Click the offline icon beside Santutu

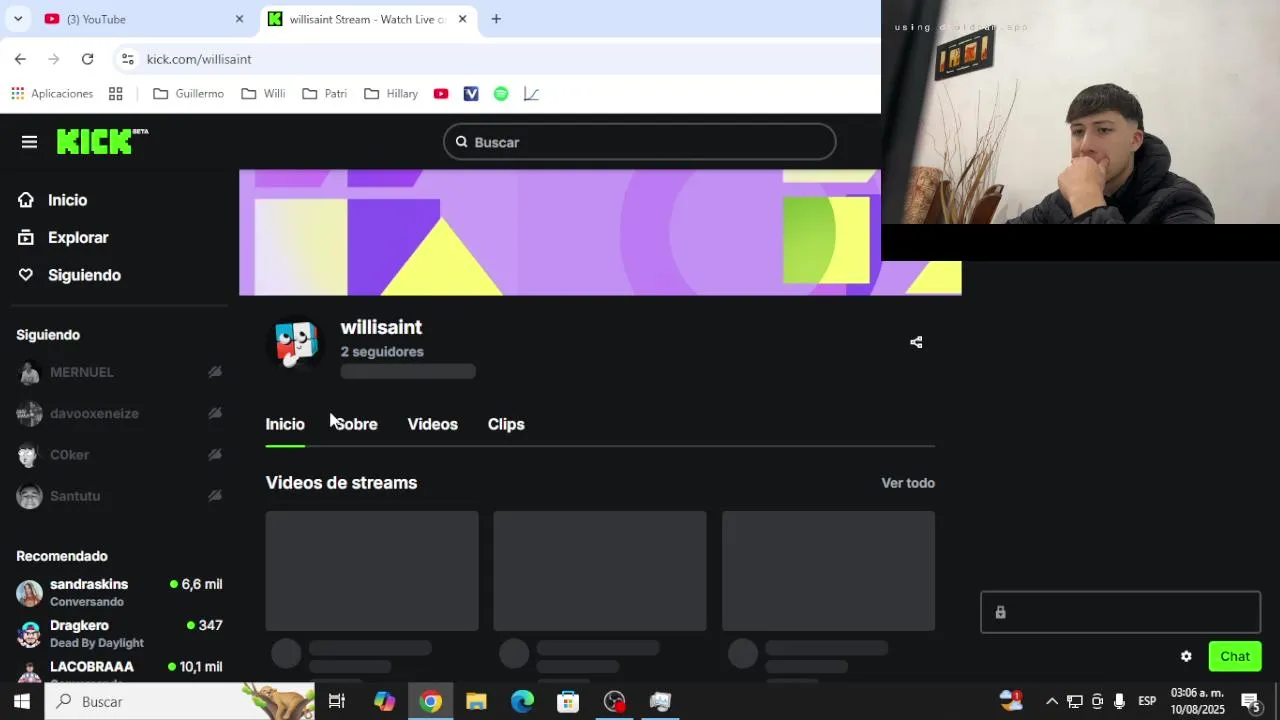coord(215,496)
